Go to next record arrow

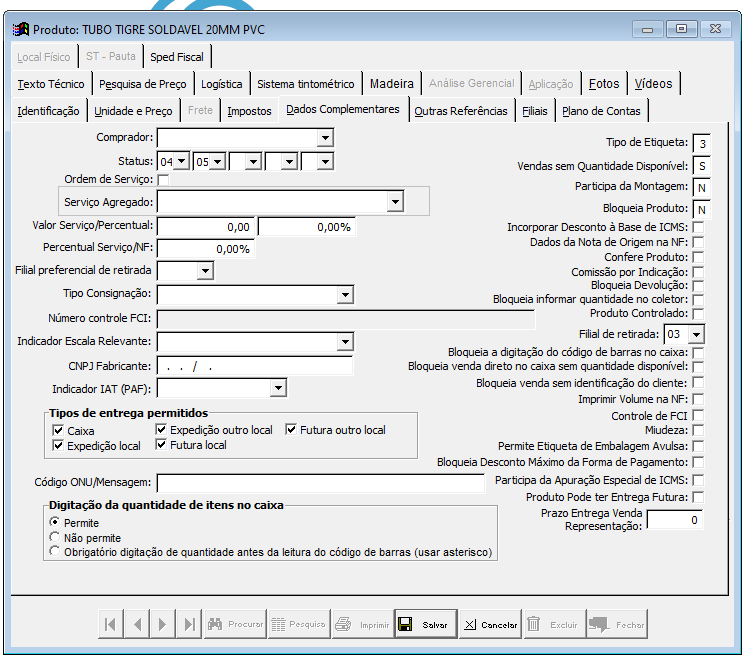click(162, 624)
